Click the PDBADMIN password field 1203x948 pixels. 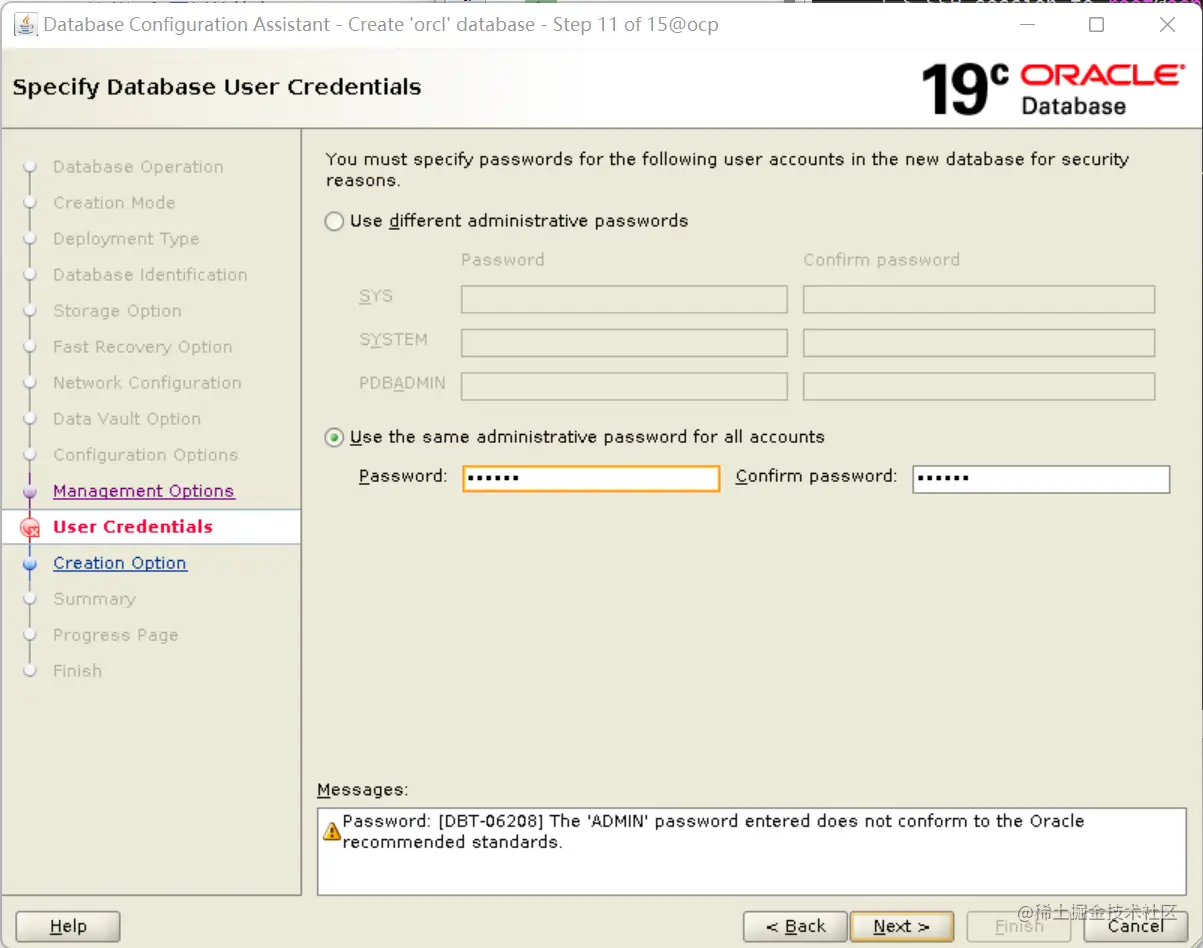[624, 386]
